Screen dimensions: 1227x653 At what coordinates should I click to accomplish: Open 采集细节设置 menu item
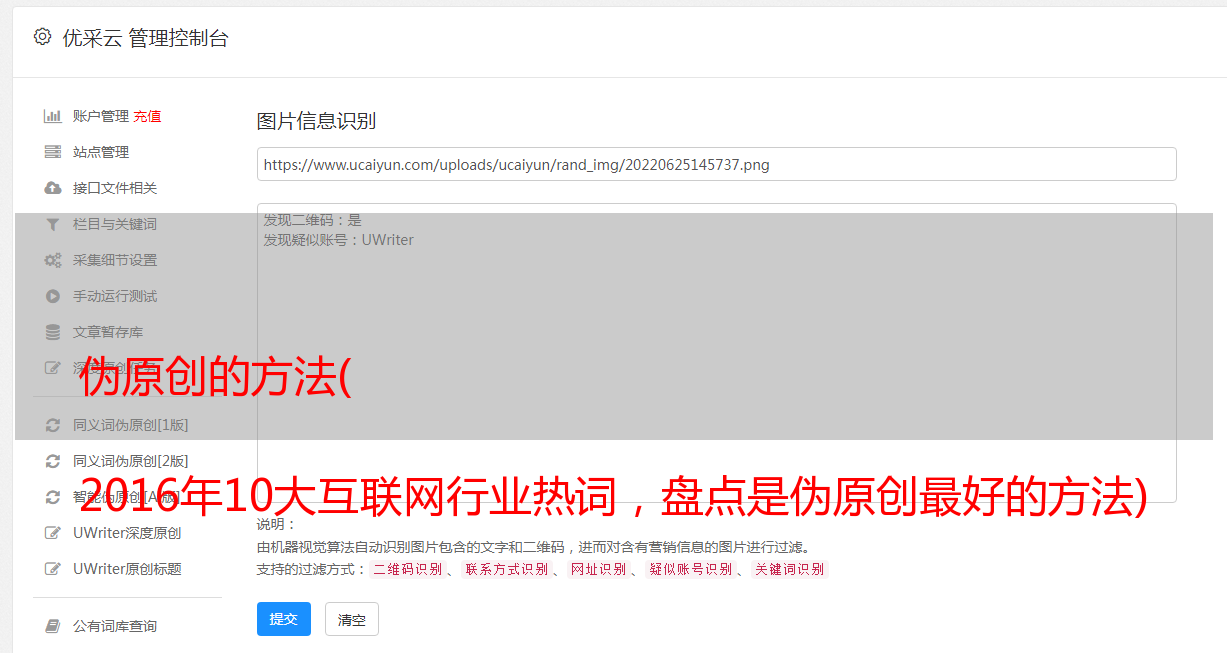(x=115, y=260)
